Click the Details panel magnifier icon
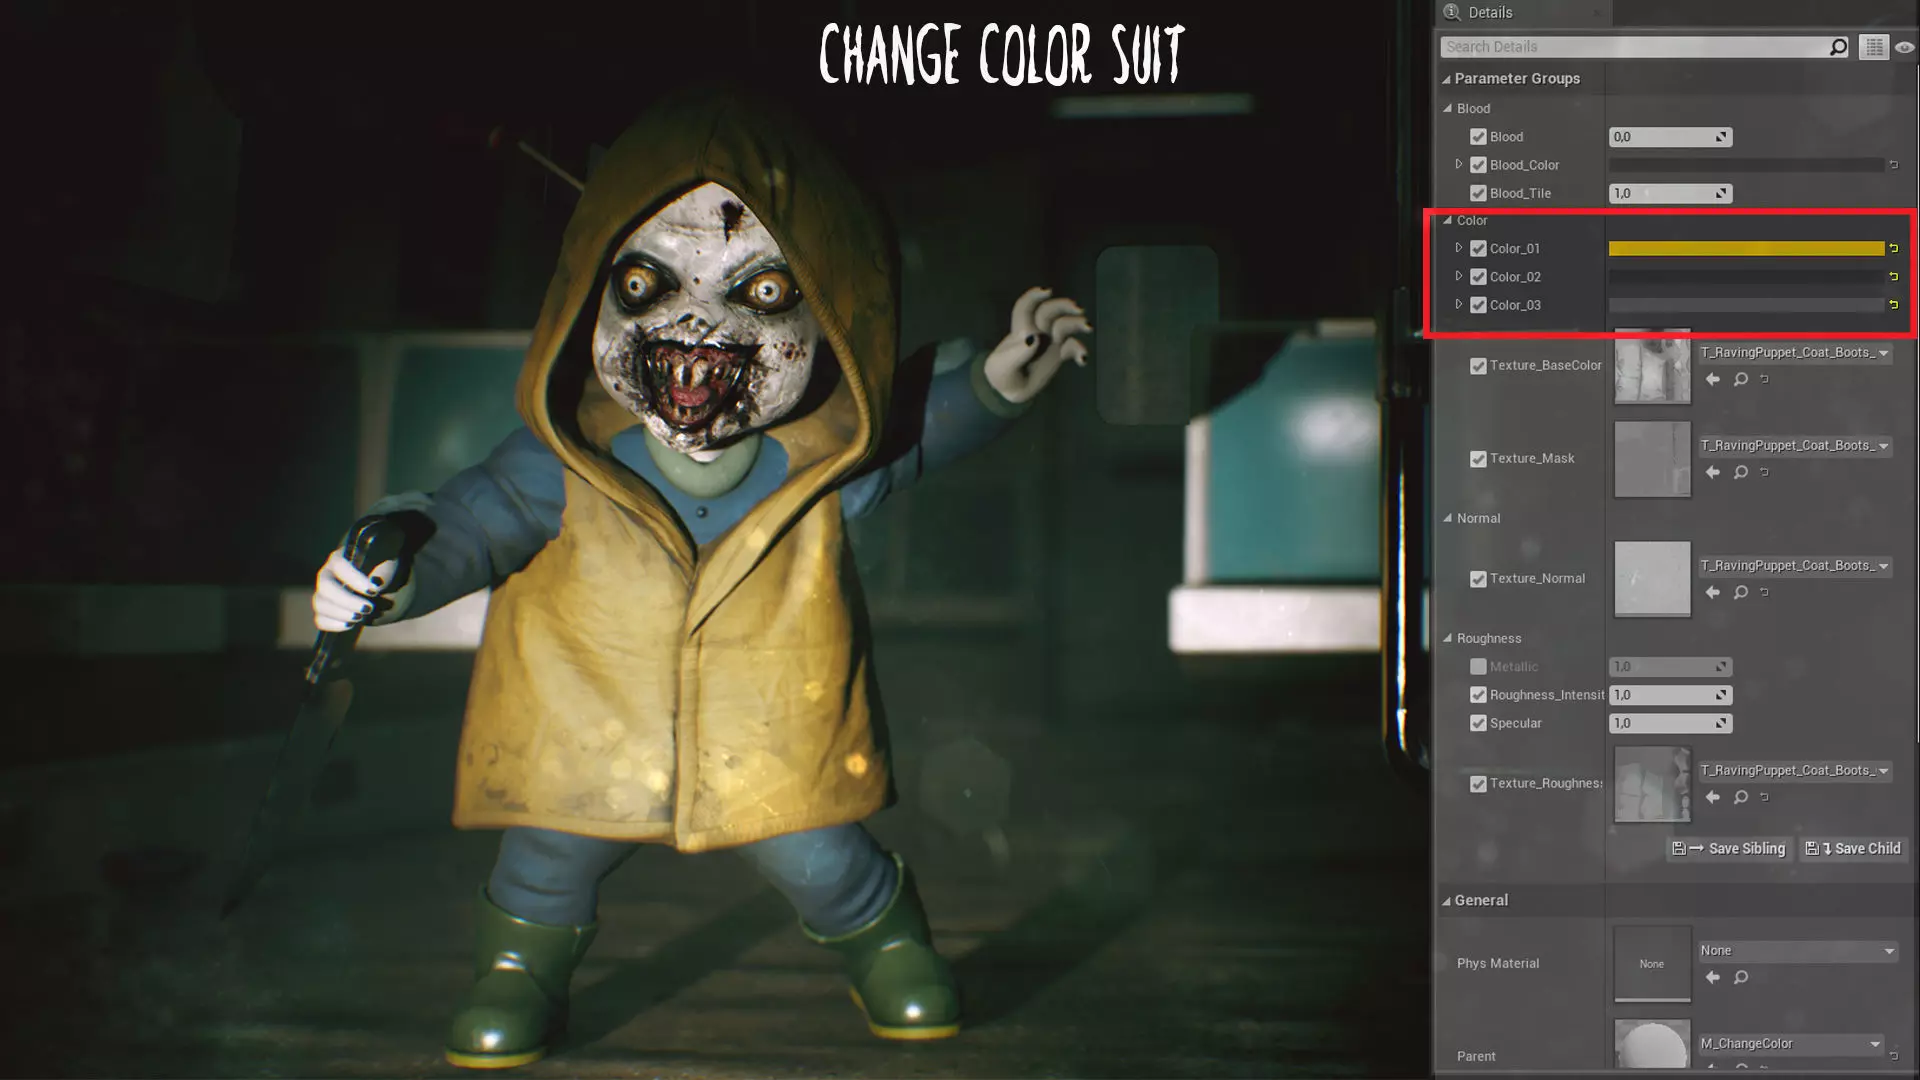The height and width of the screenshot is (1080, 1920). pyautogui.click(x=1452, y=12)
